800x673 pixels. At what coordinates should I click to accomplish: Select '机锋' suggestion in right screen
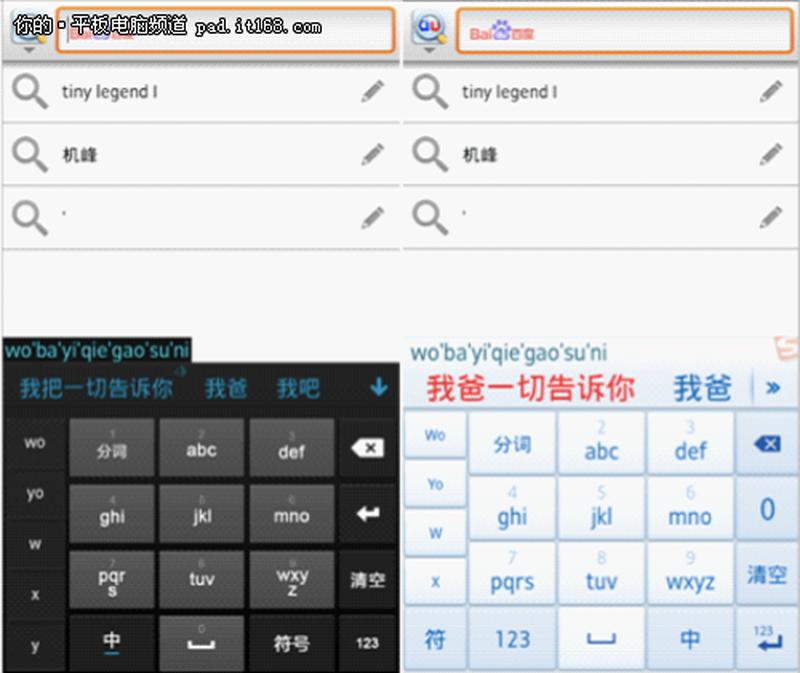click(x=480, y=155)
